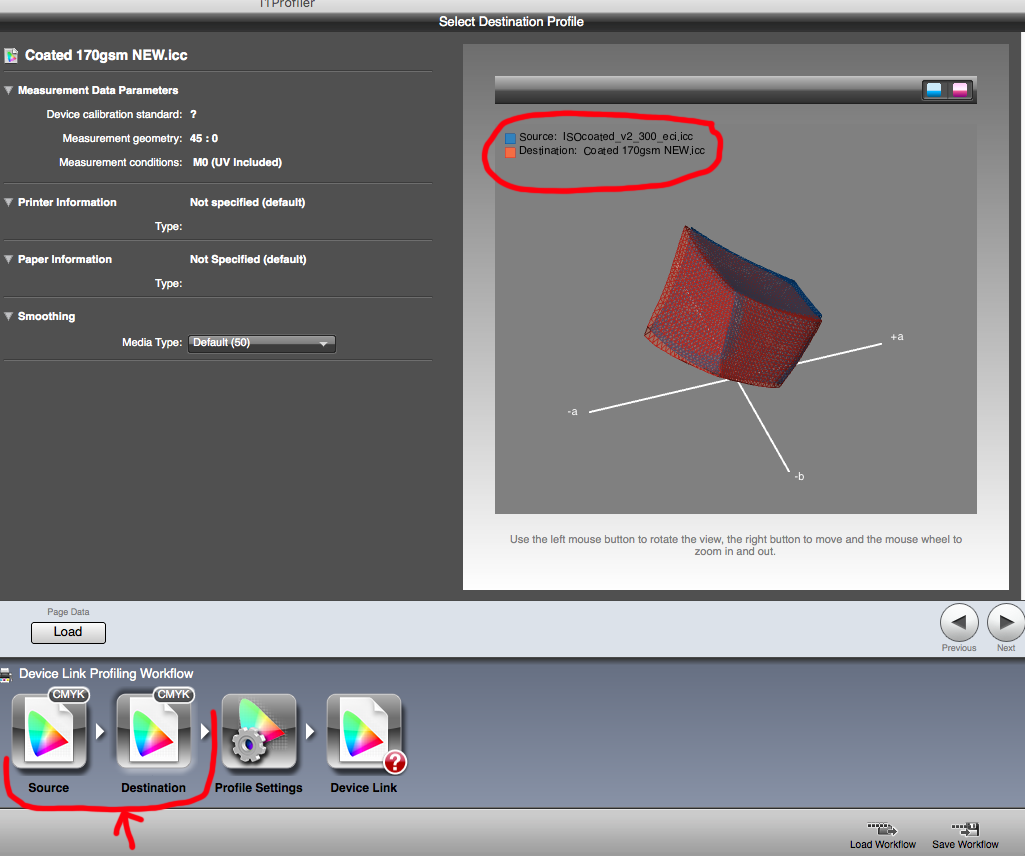
Task: Go to the Previous step
Action: tap(959, 623)
